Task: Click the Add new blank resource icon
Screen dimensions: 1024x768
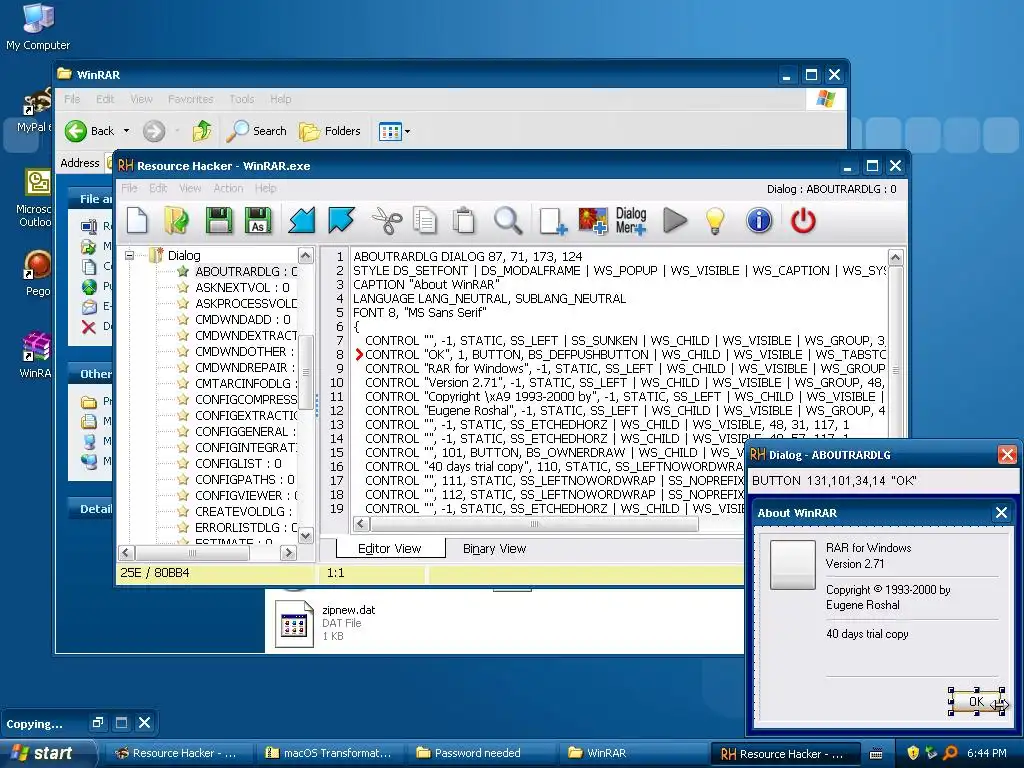Action: click(x=552, y=221)
